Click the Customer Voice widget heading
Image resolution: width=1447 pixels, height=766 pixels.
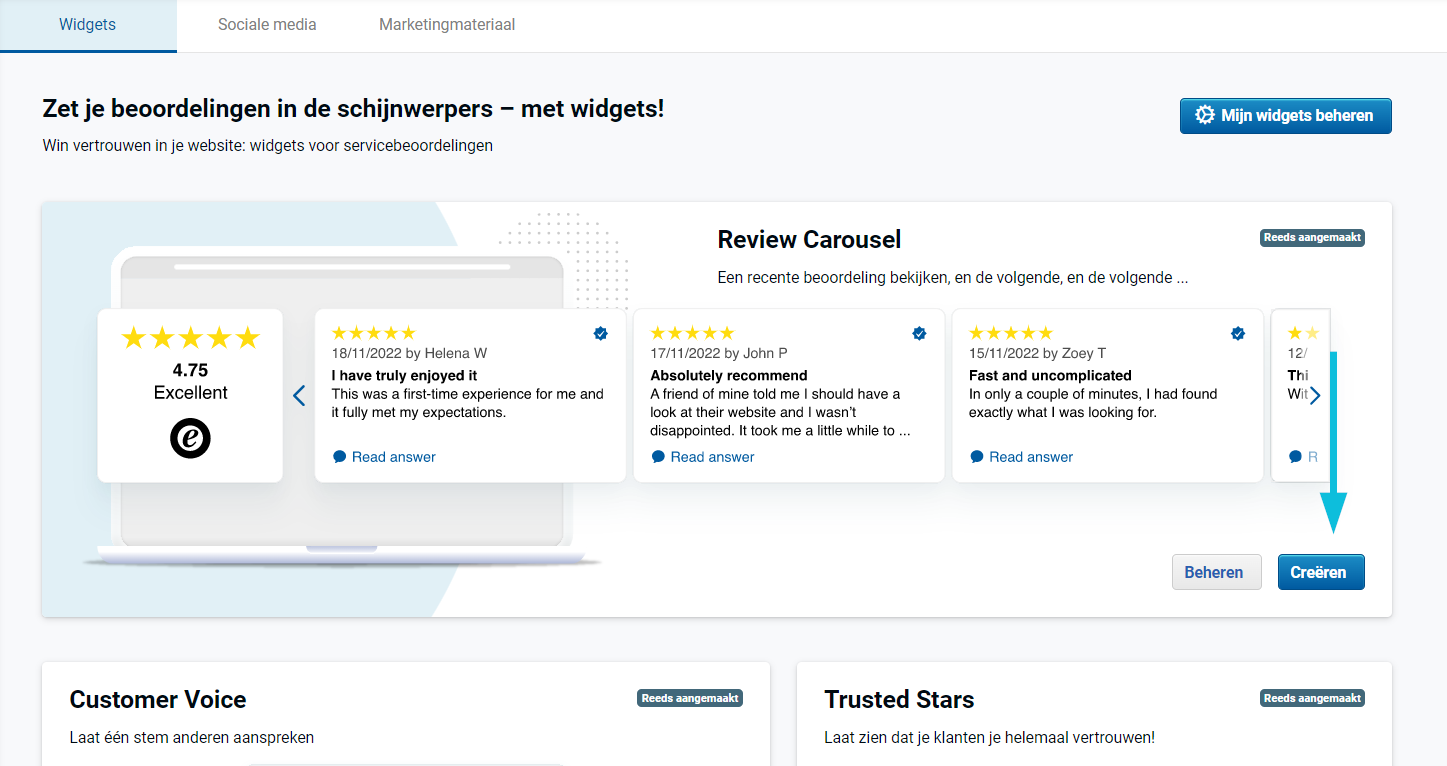tap(158, 699)
